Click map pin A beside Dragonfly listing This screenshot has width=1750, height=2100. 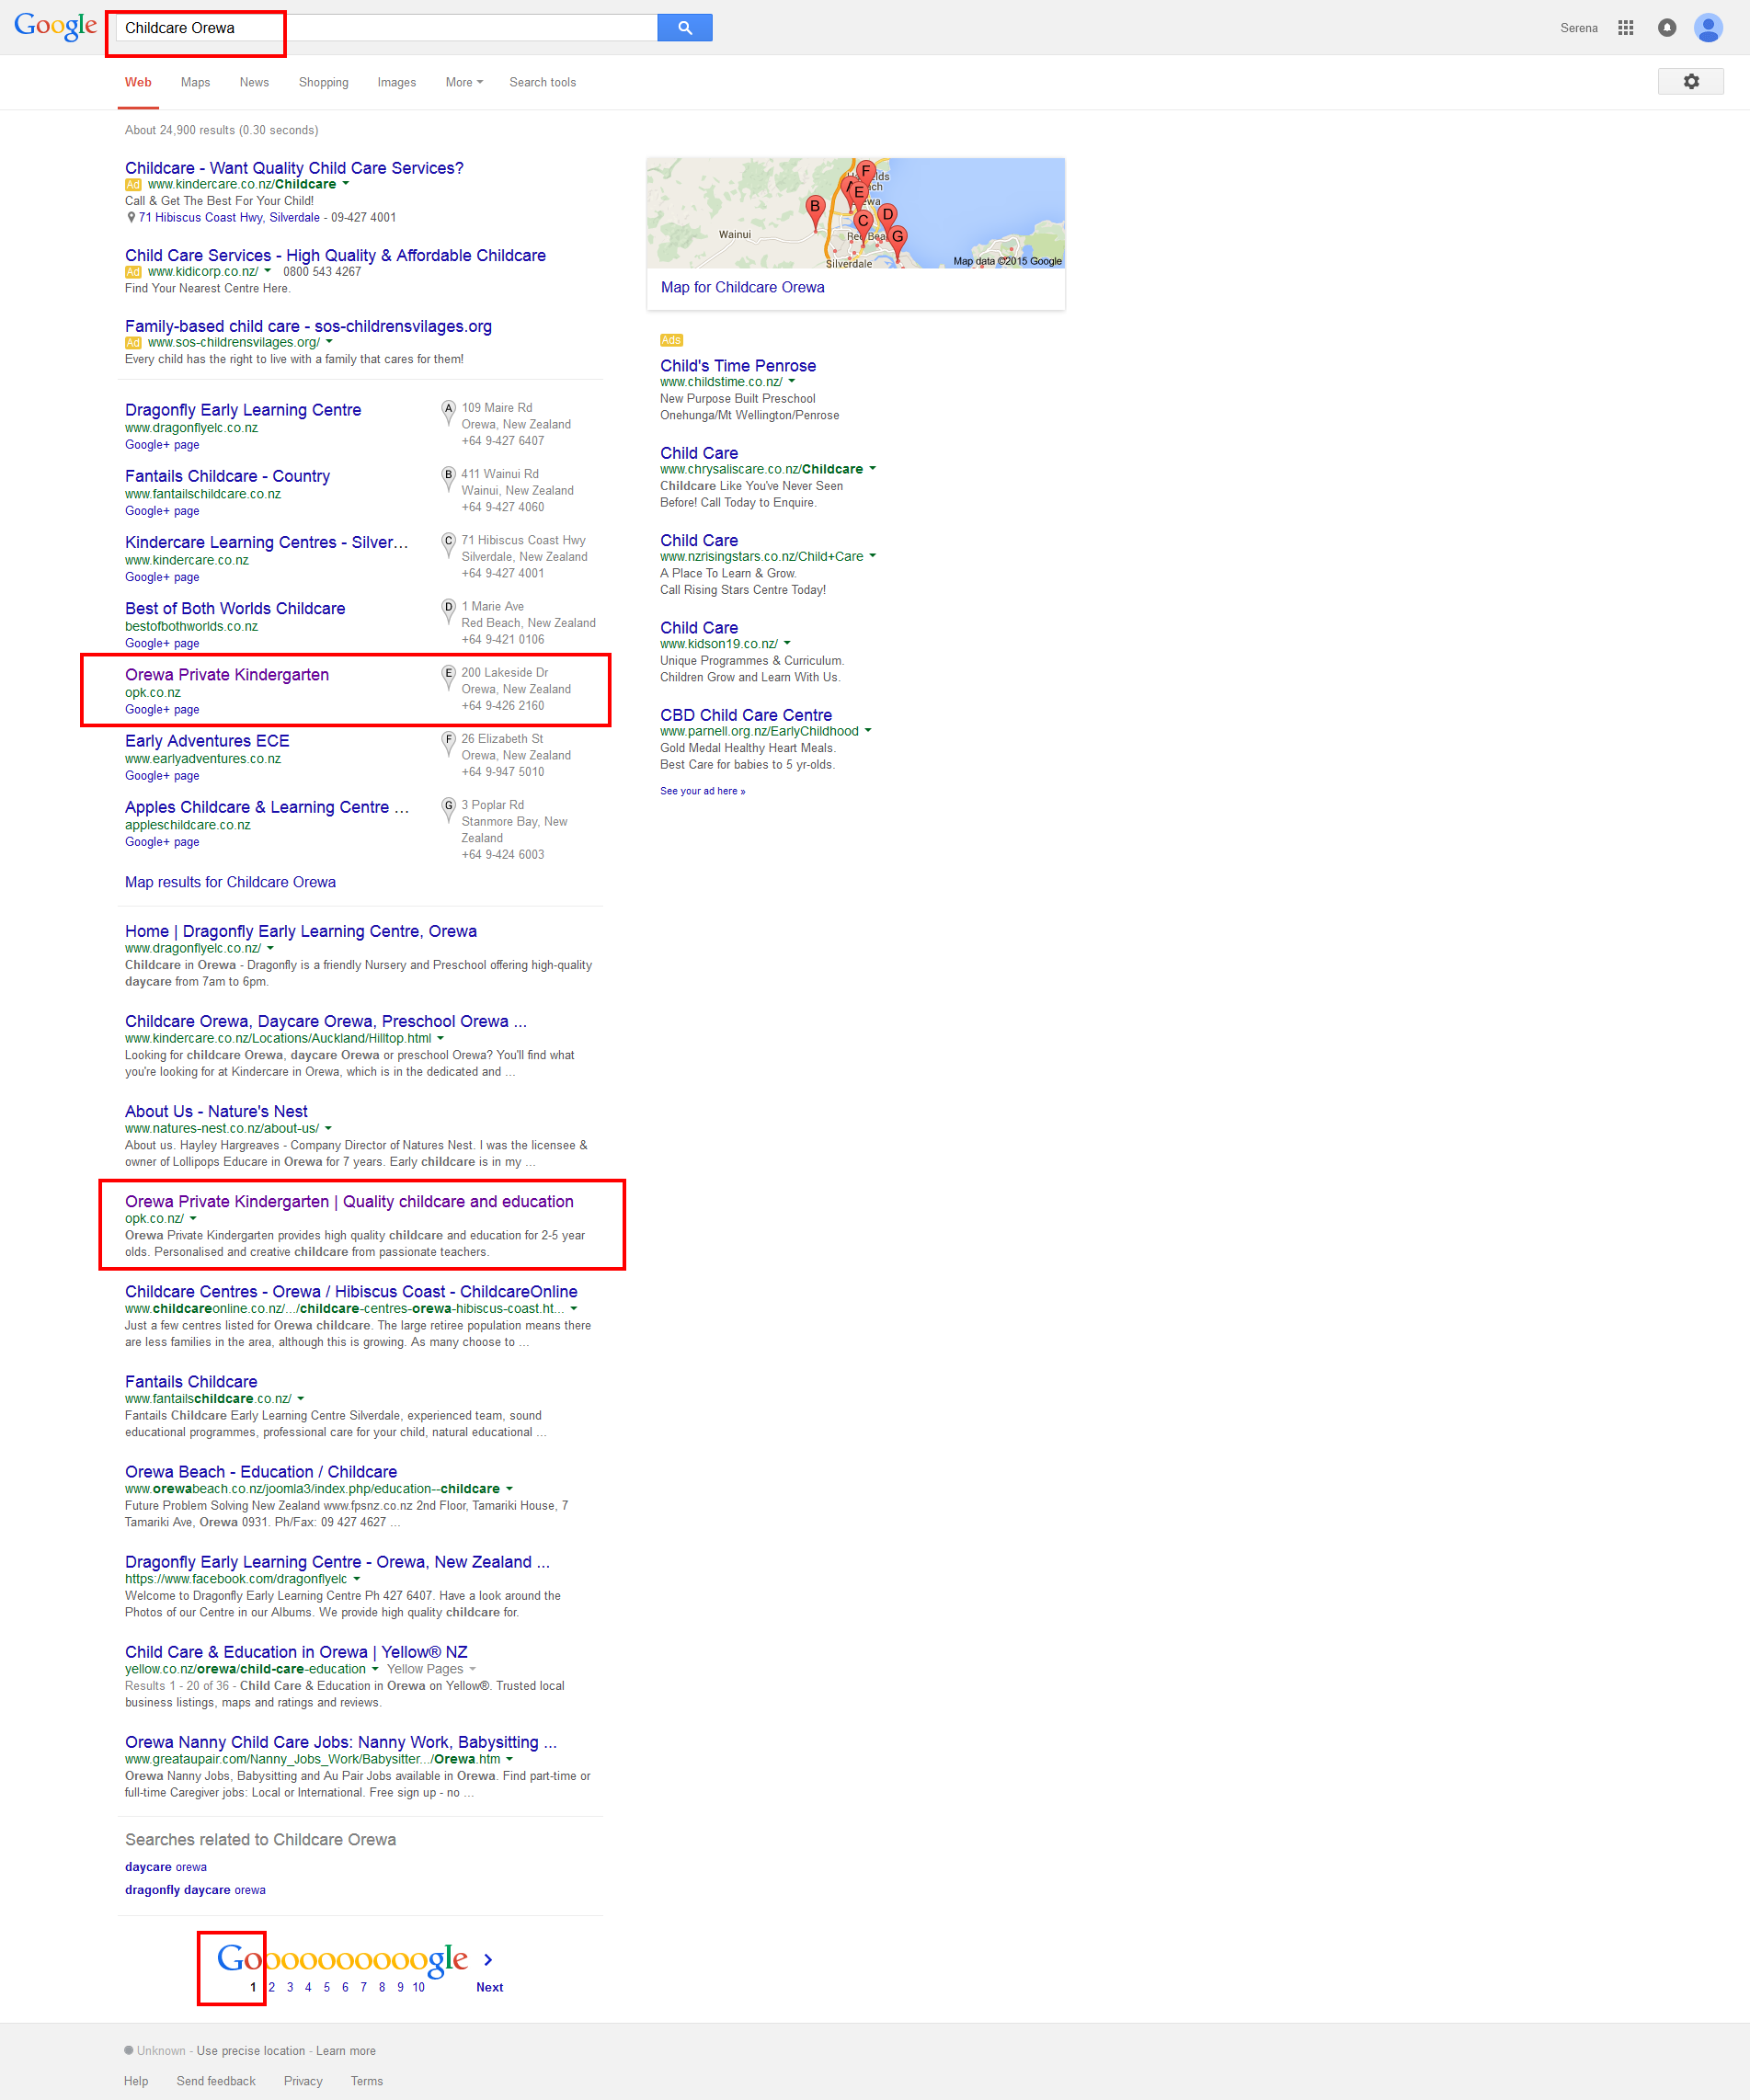click(x=448, y=410)
